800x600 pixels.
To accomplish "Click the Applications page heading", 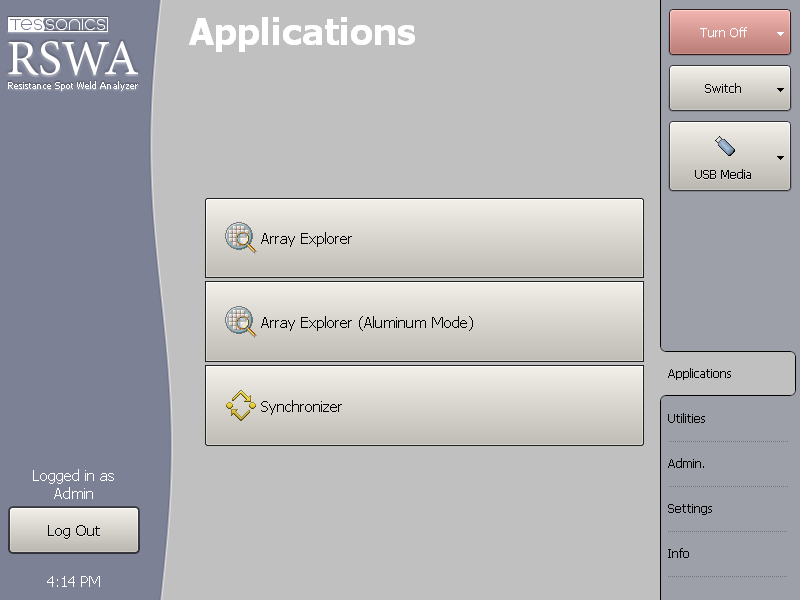I will (x=302, y=34).
